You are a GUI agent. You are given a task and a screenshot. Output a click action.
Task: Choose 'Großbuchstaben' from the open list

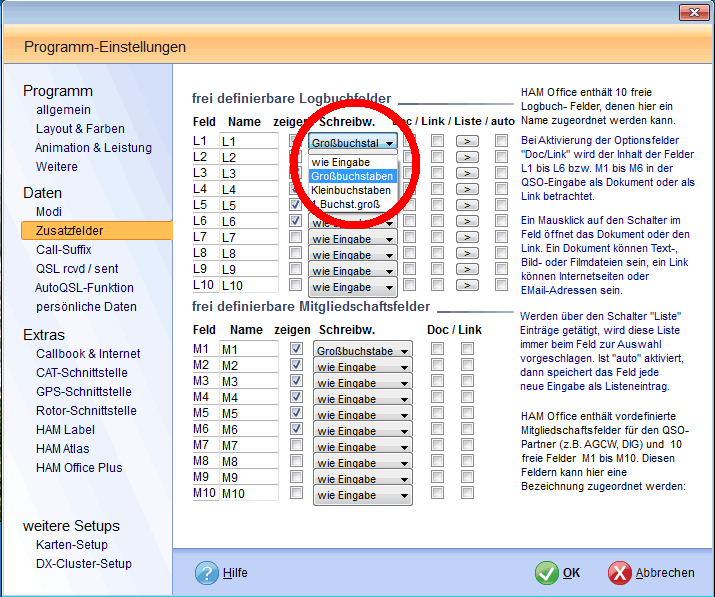(352, 176)
